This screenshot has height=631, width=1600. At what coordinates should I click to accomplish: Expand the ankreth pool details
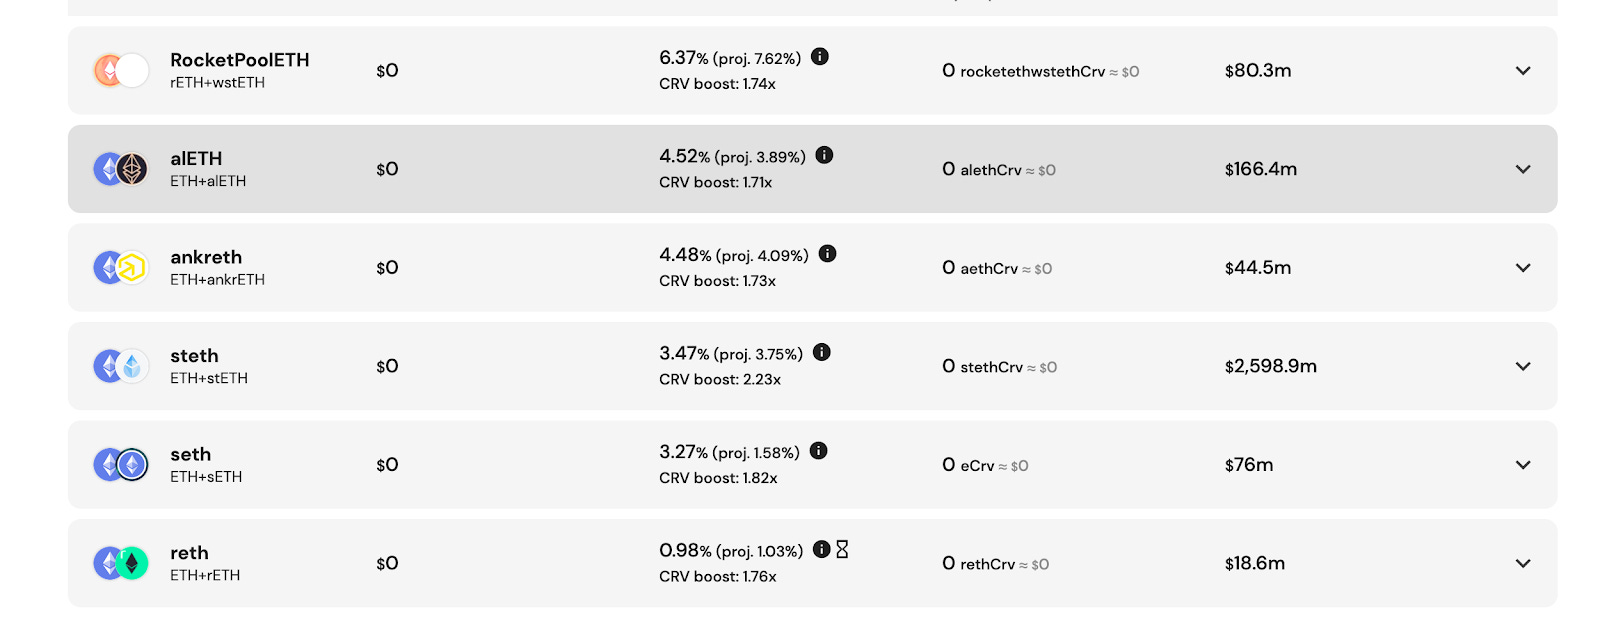coord(1523,267)
